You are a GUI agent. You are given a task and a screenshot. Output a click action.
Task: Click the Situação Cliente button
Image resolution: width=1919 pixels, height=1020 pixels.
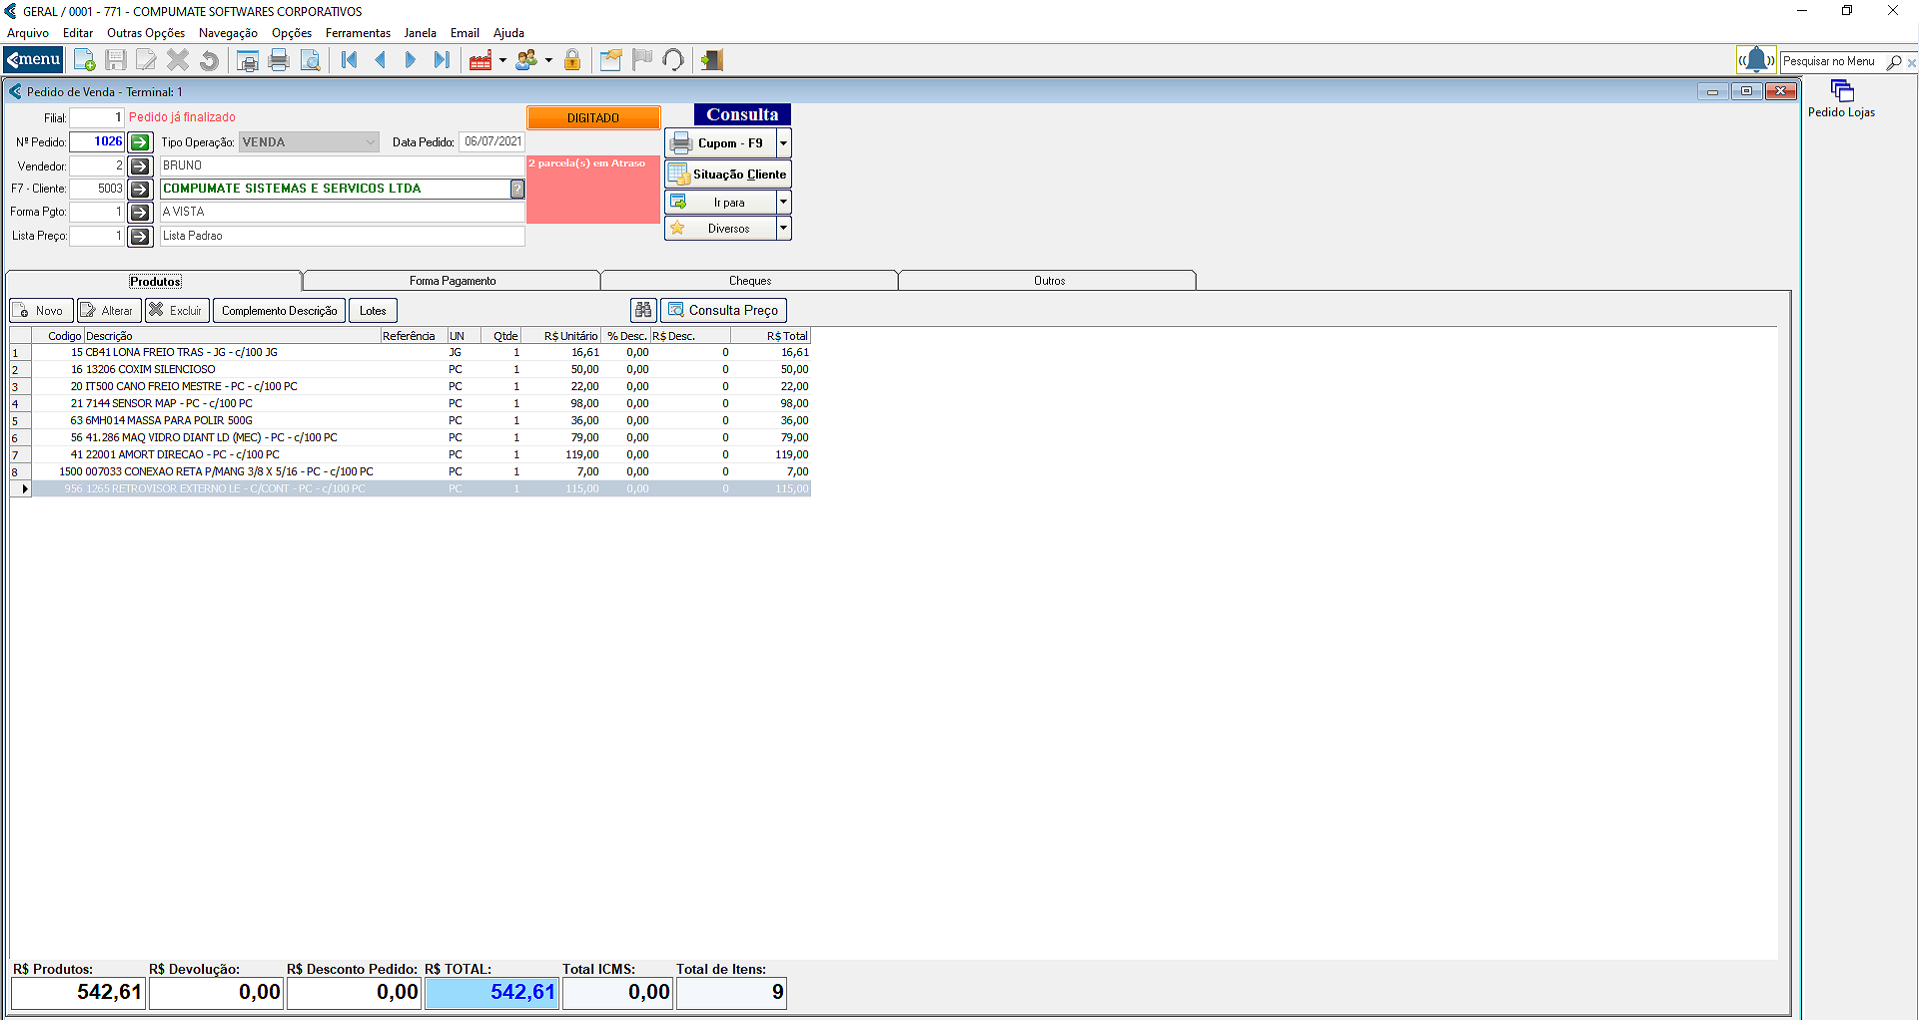pos(728,174)
